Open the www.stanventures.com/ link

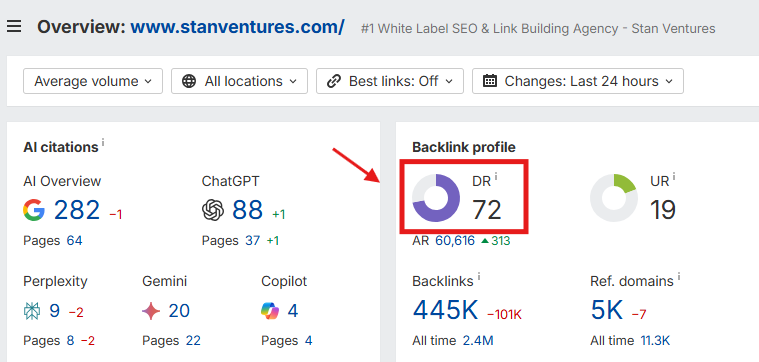tap(237, 27)
